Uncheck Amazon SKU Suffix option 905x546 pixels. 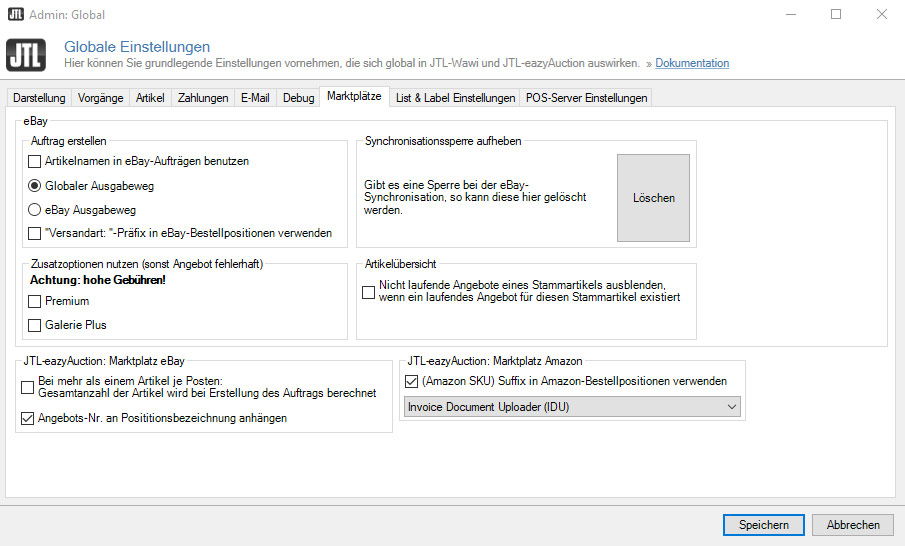[x=412, y=382]
